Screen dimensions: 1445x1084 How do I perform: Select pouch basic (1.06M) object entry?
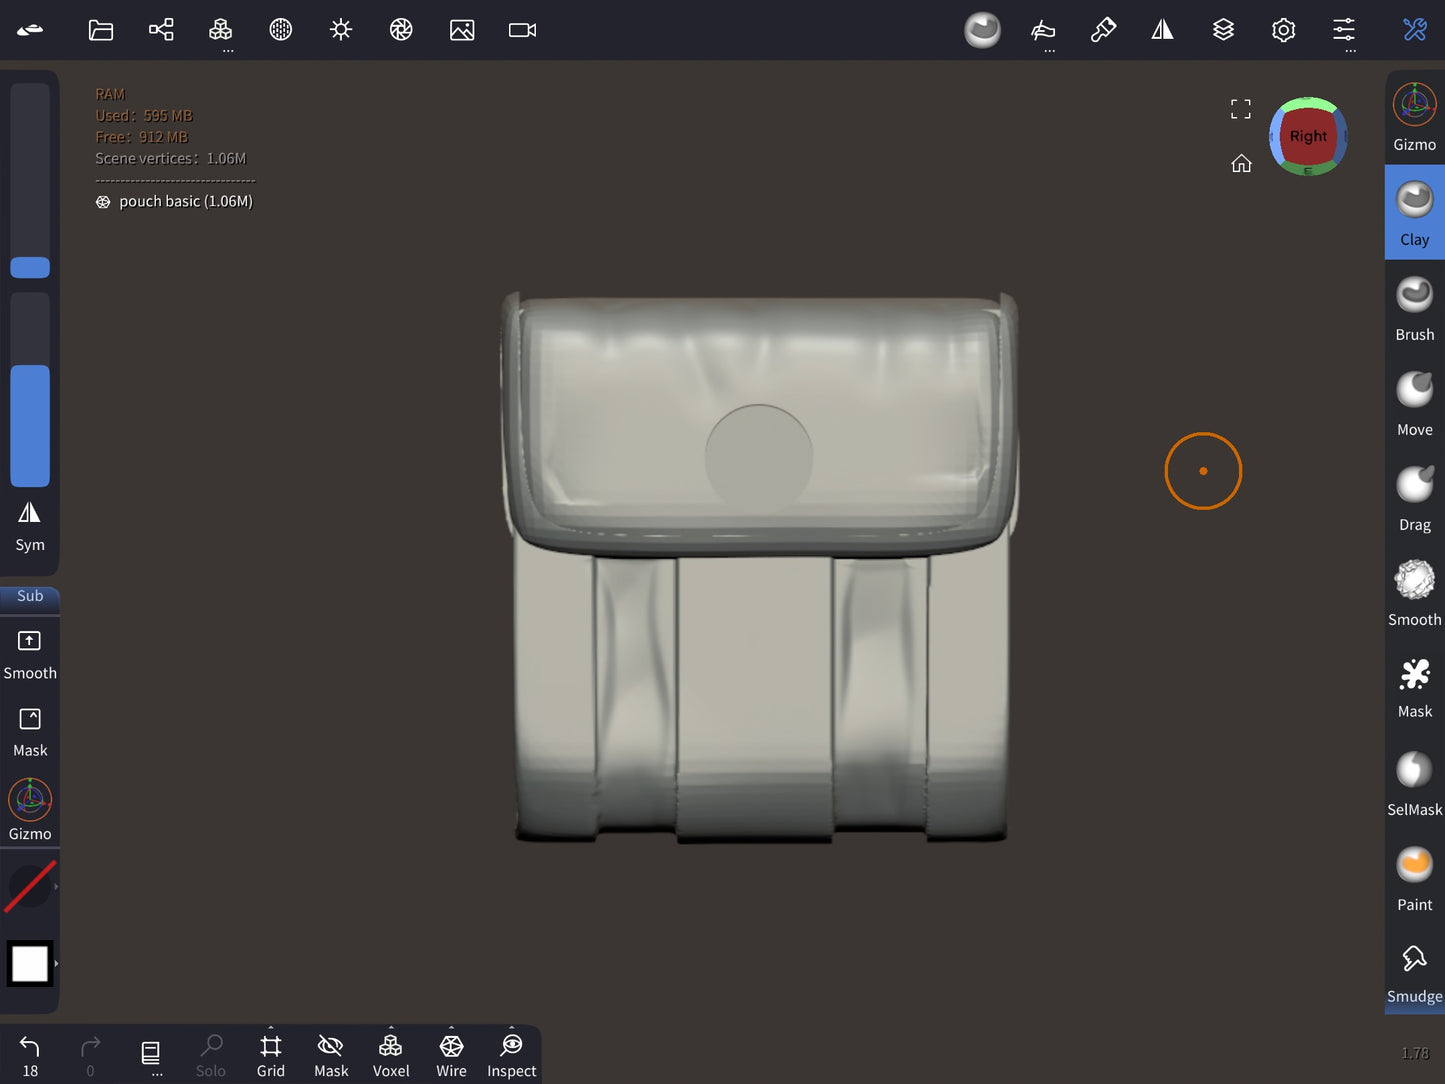coord(175,201)
